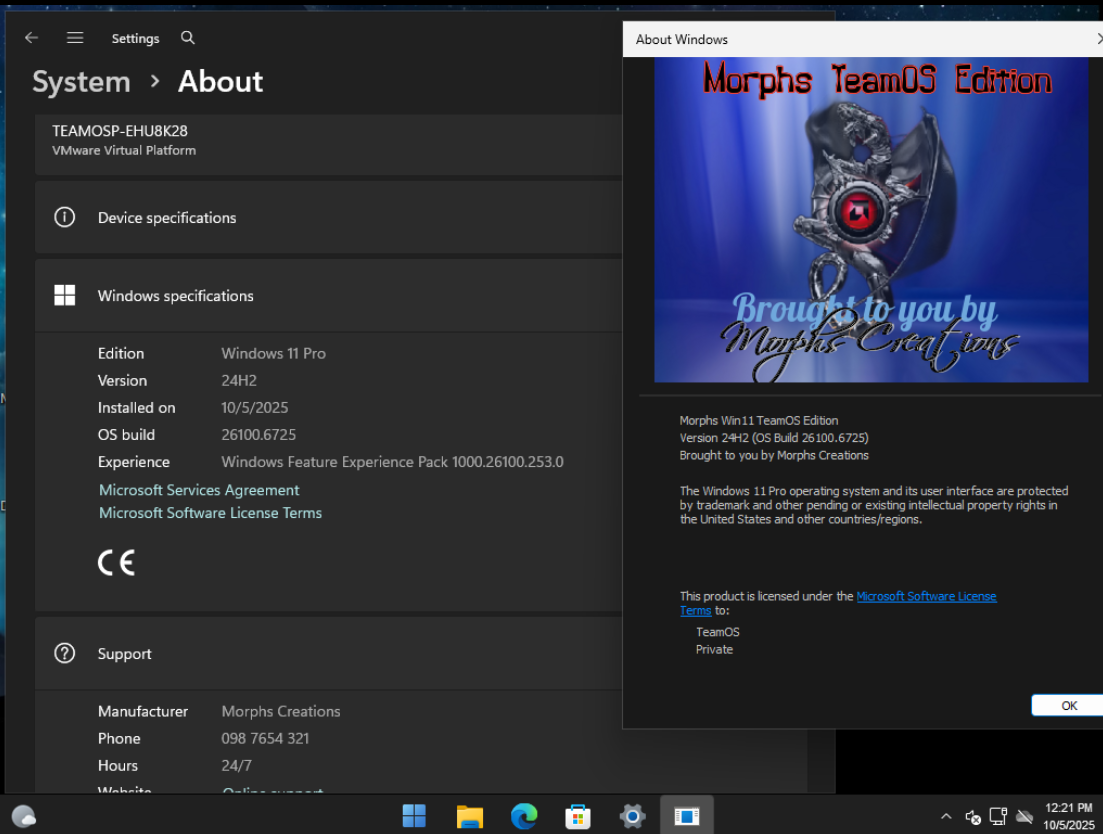Open Microsoft Store from the taskbar

(x=578, y=816)
